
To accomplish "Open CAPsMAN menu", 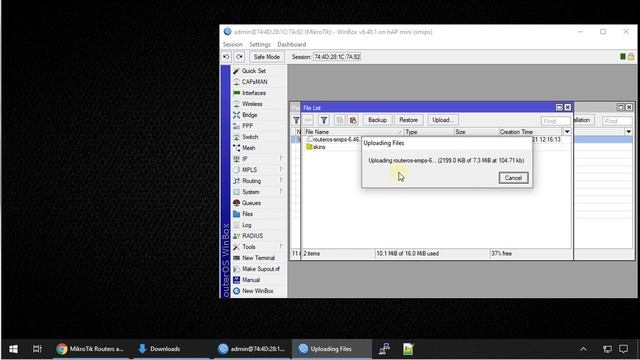I will coord(254,82).
